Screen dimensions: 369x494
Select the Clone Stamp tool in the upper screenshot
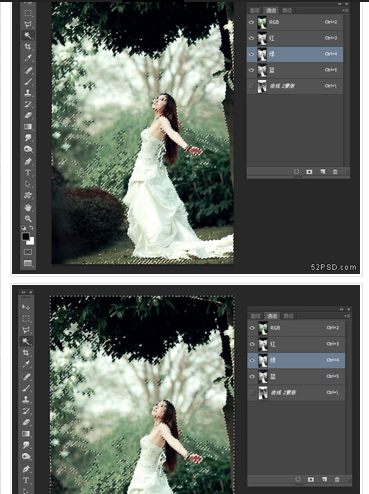[28, 93]
